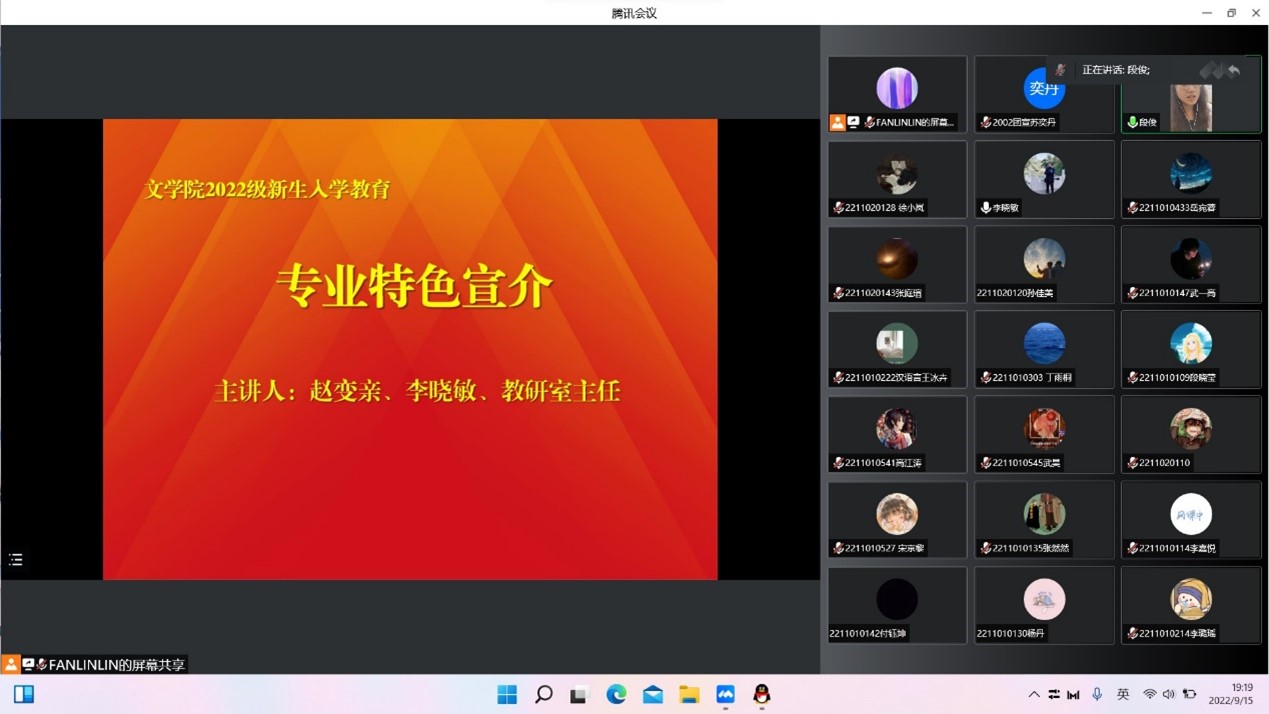
Task: Open the network and volume quick settings
Action: pyautogui.click(x=1159, y=695)
